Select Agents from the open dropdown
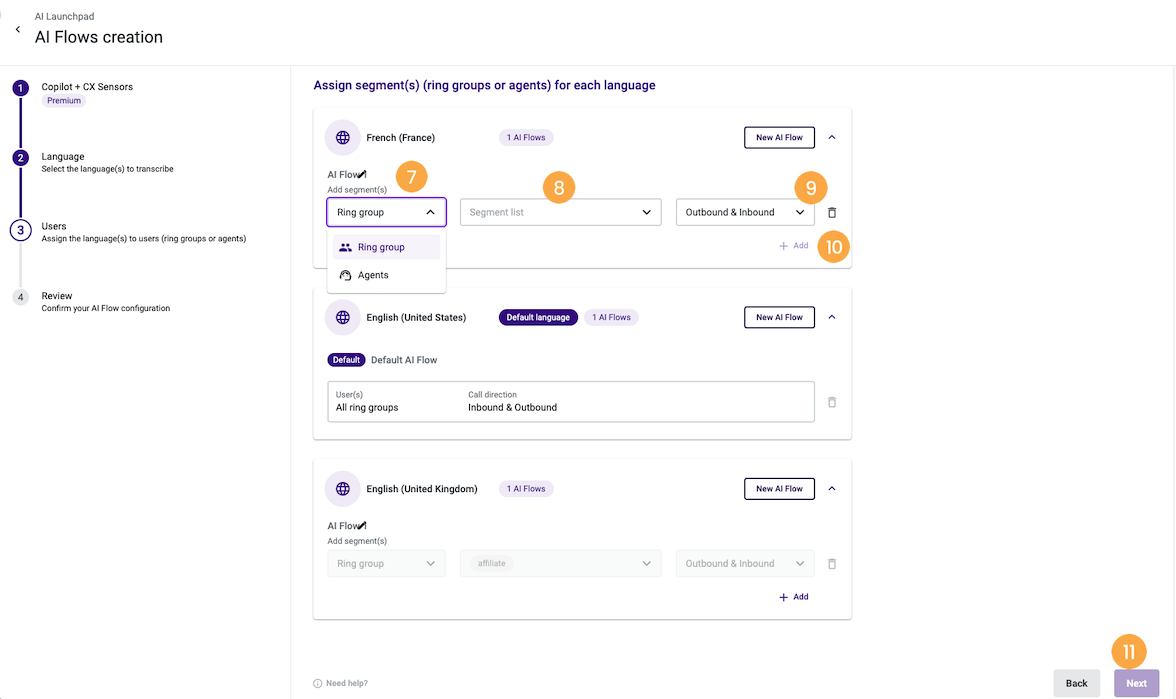 tap(375, 274)
